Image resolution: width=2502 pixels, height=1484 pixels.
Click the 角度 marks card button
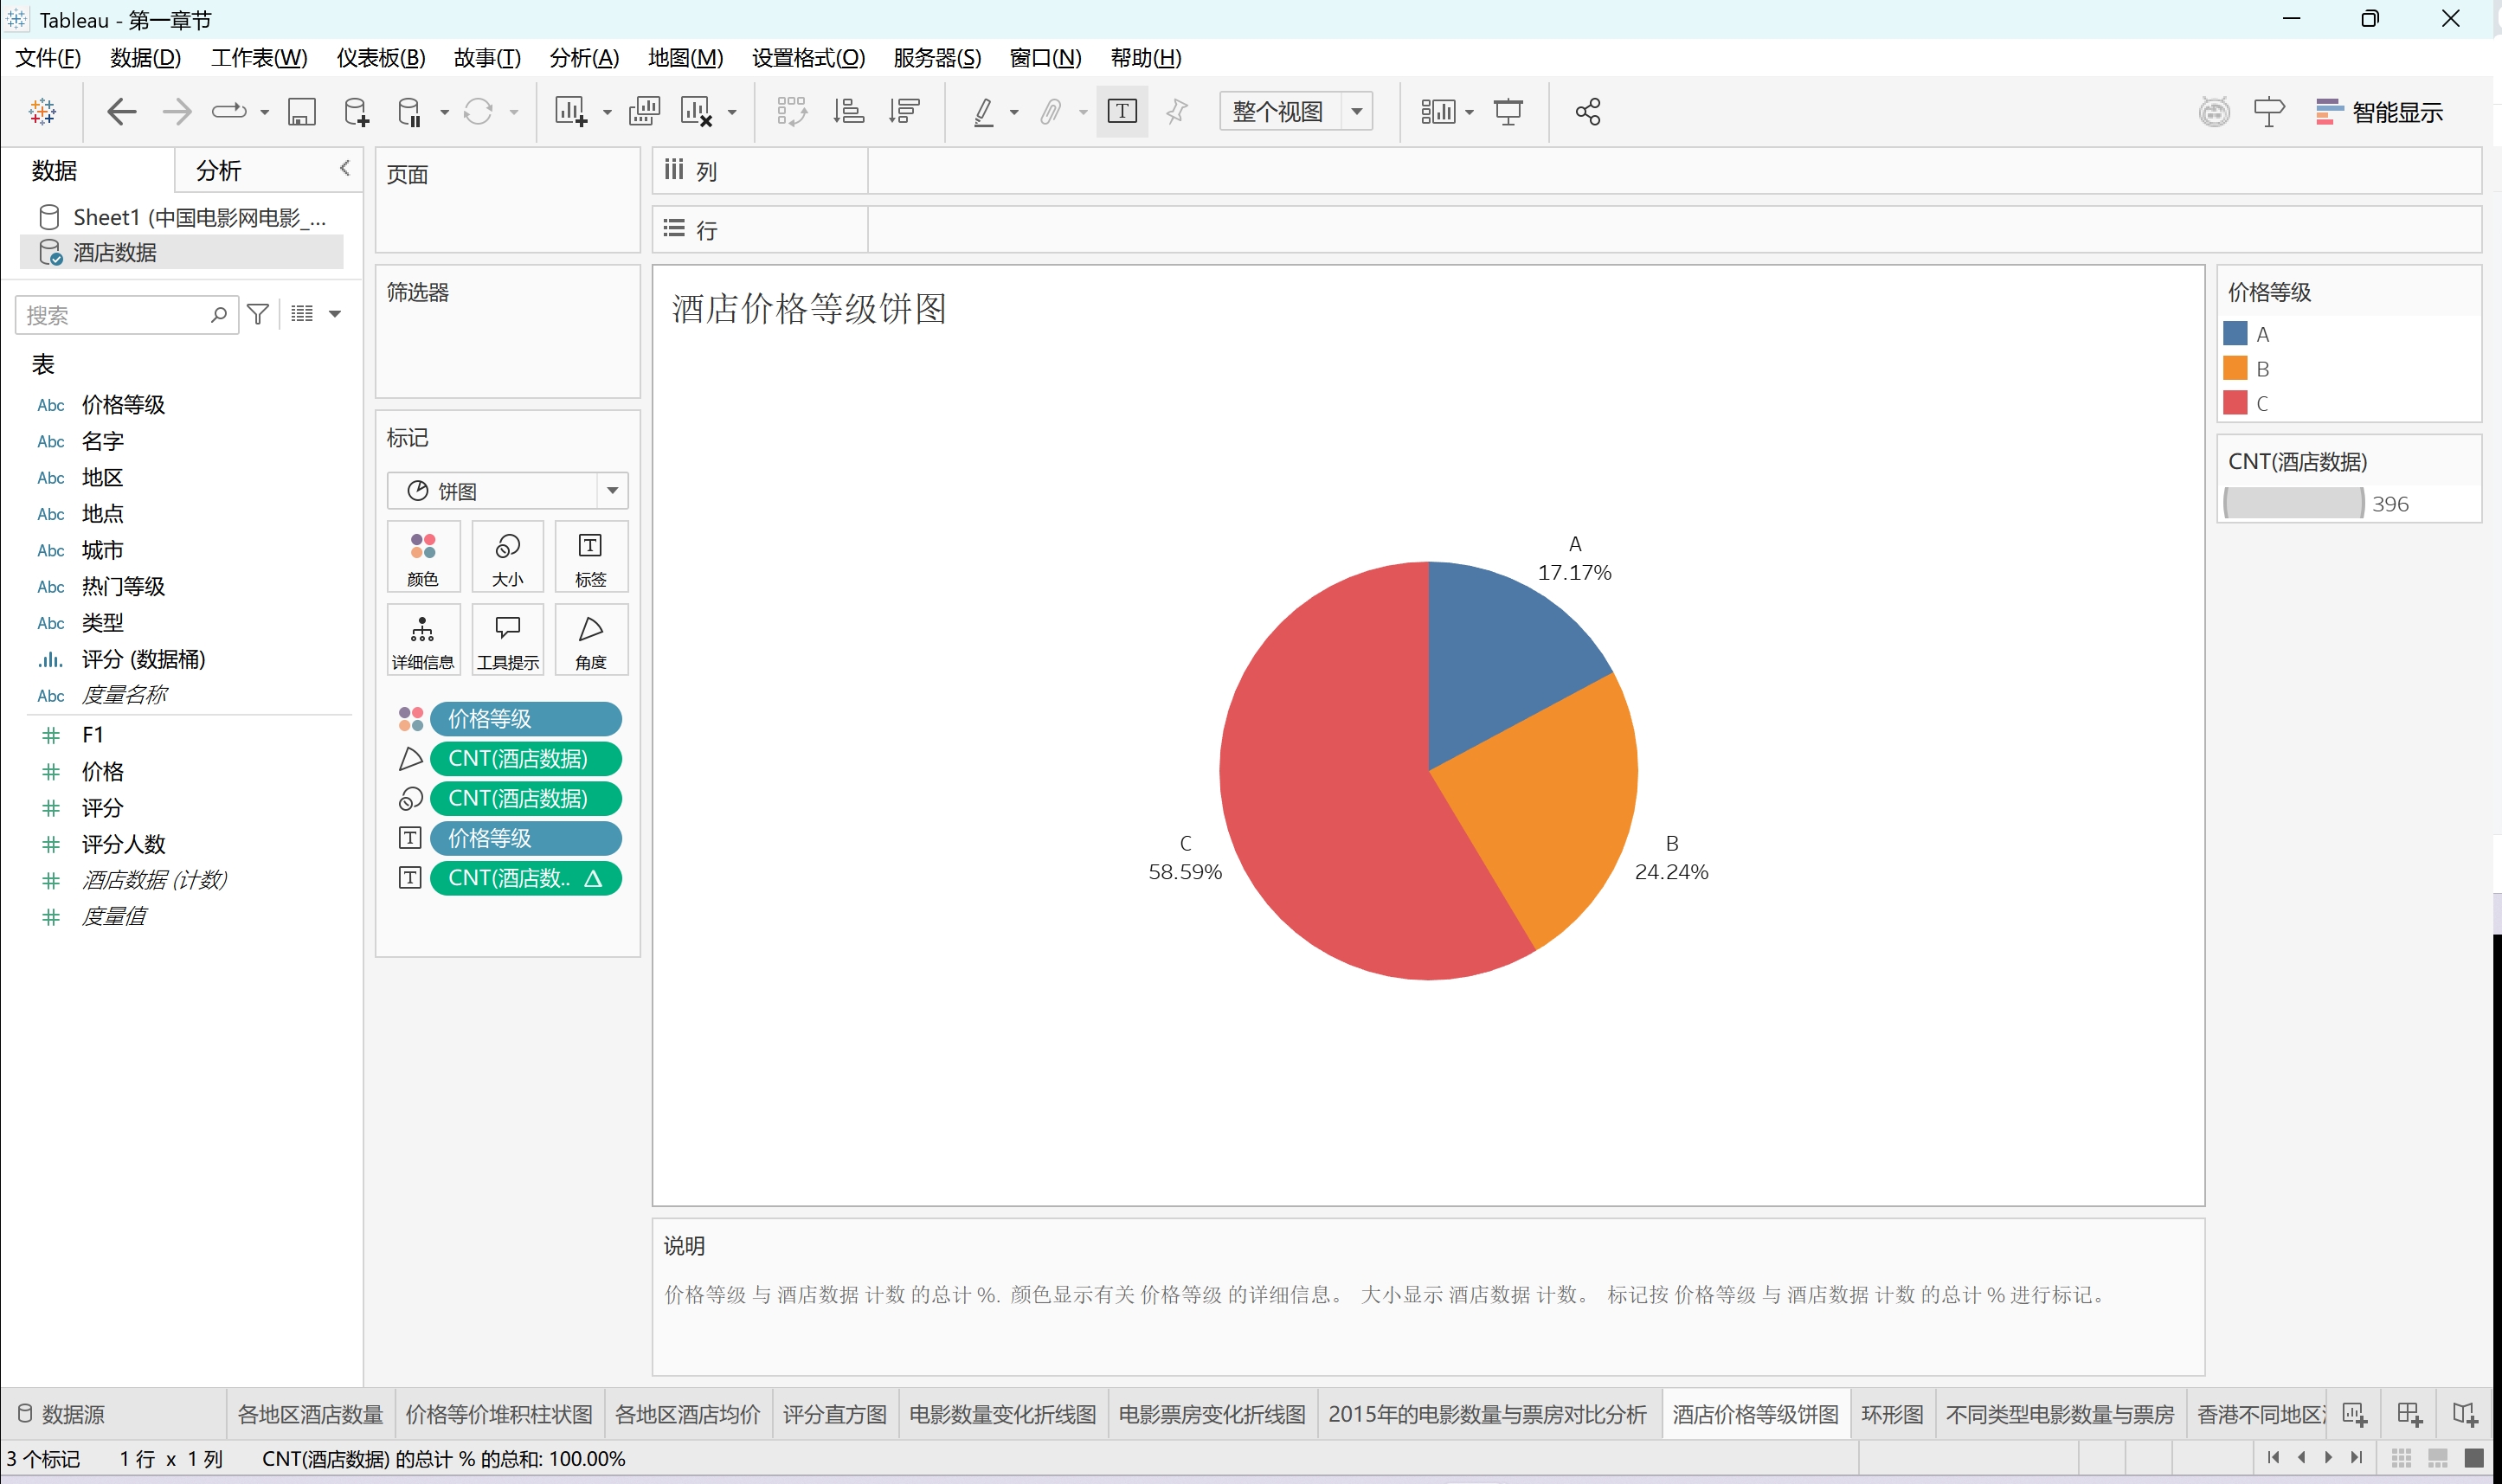pos(590,640)
